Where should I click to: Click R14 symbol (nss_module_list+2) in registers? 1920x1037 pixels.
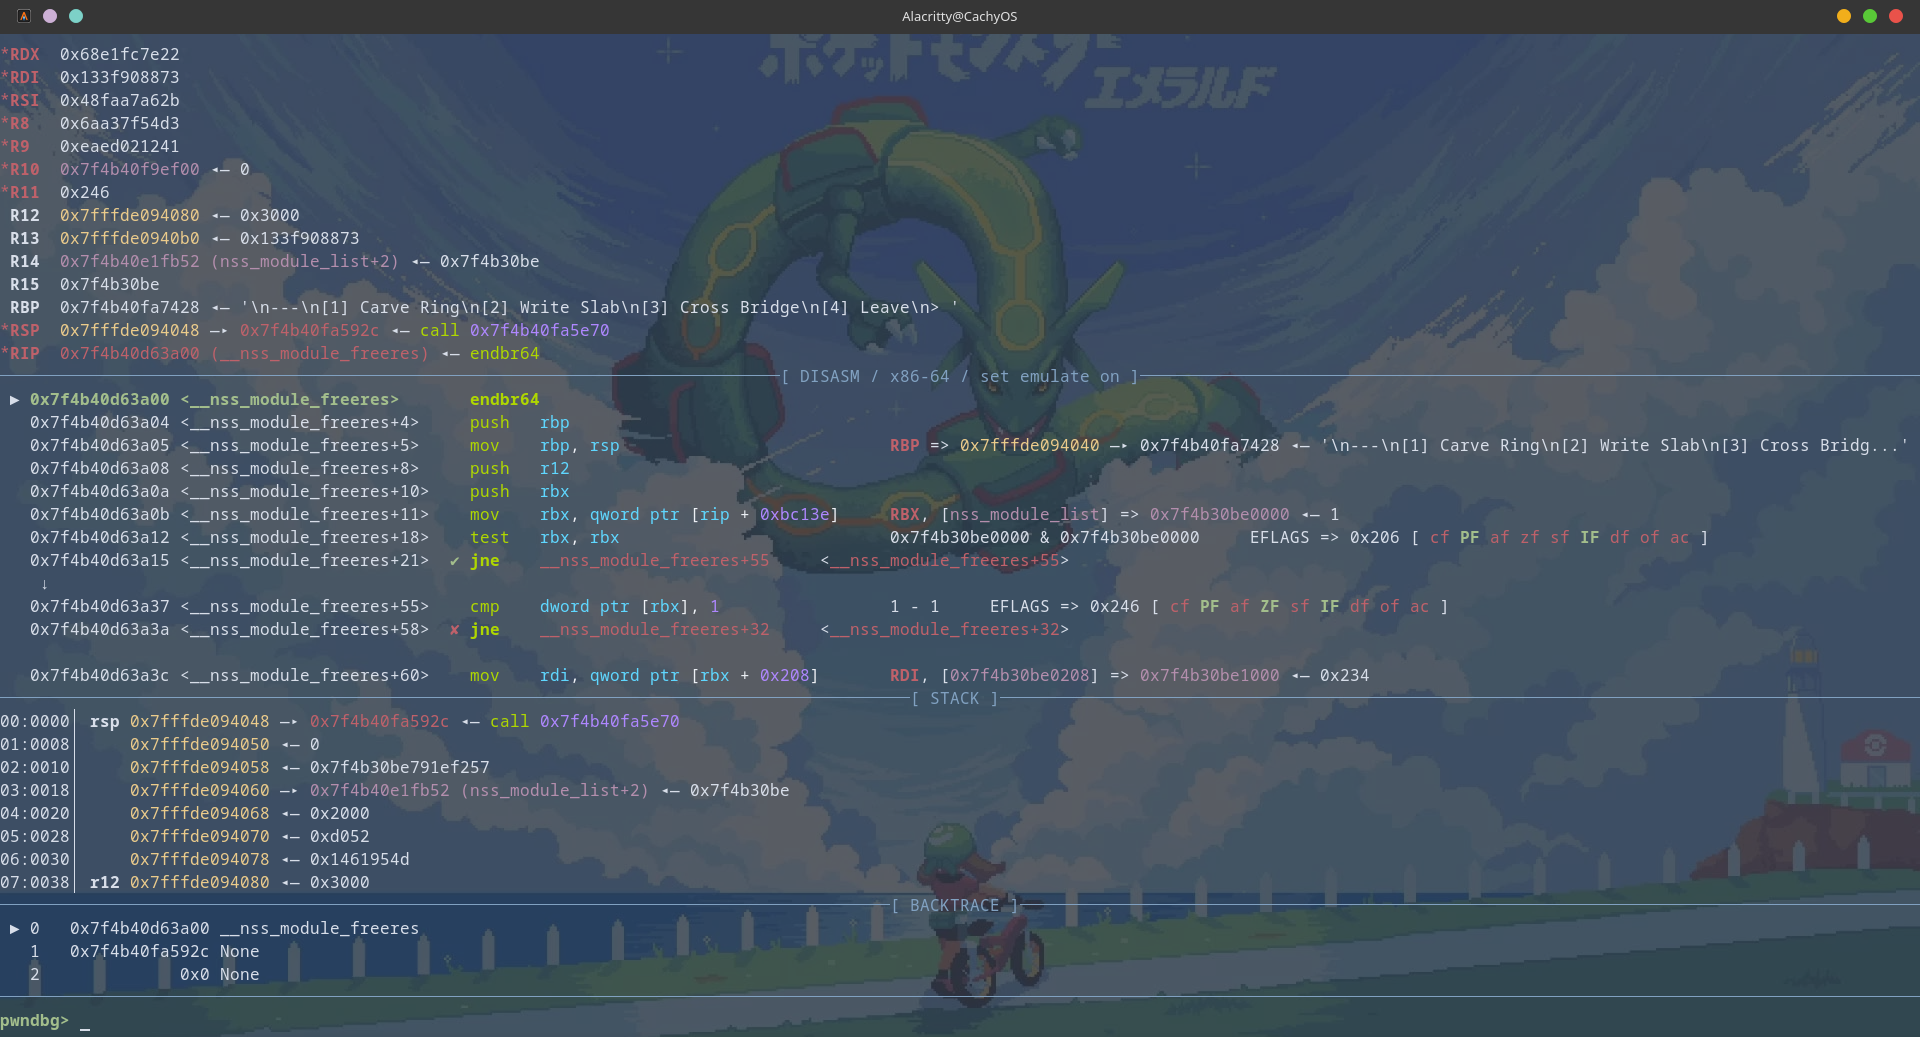(305, 261)
